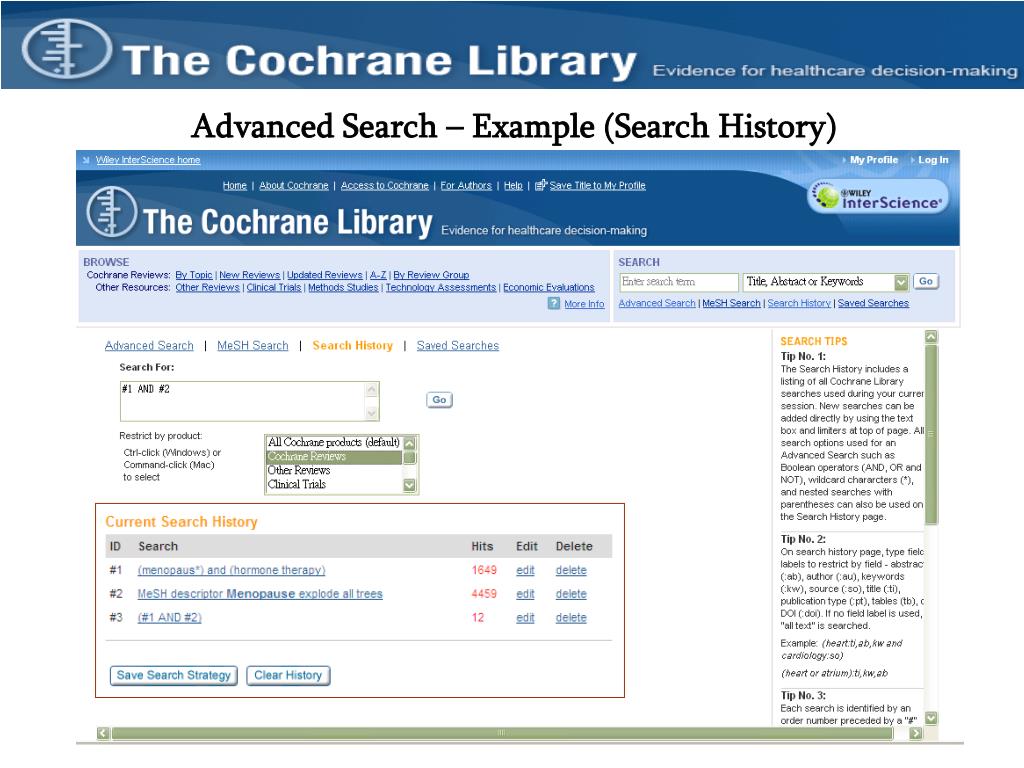
Task: Click the Enter search term input field
Action: [679, 282]
